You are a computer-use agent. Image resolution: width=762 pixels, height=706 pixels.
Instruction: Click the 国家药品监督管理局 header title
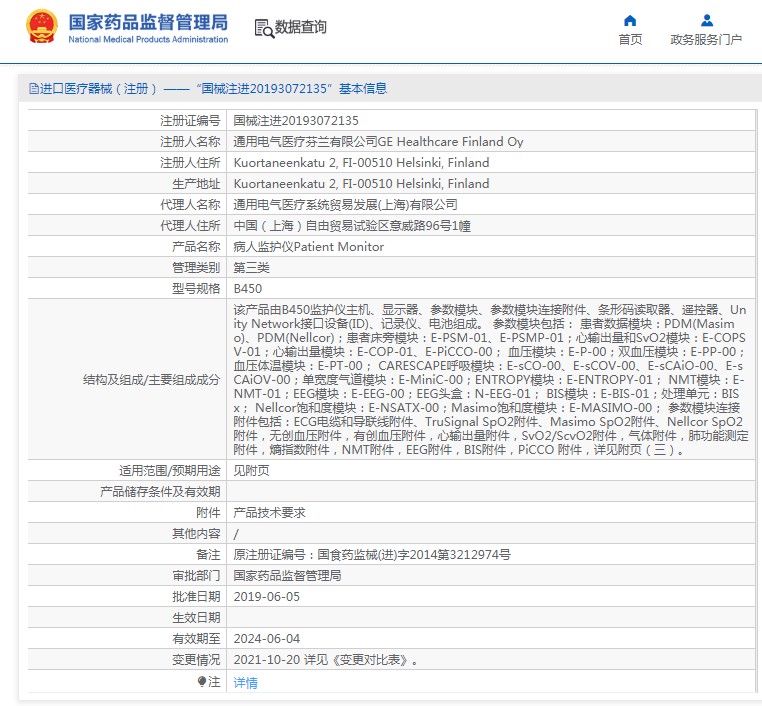click(148, 22)
